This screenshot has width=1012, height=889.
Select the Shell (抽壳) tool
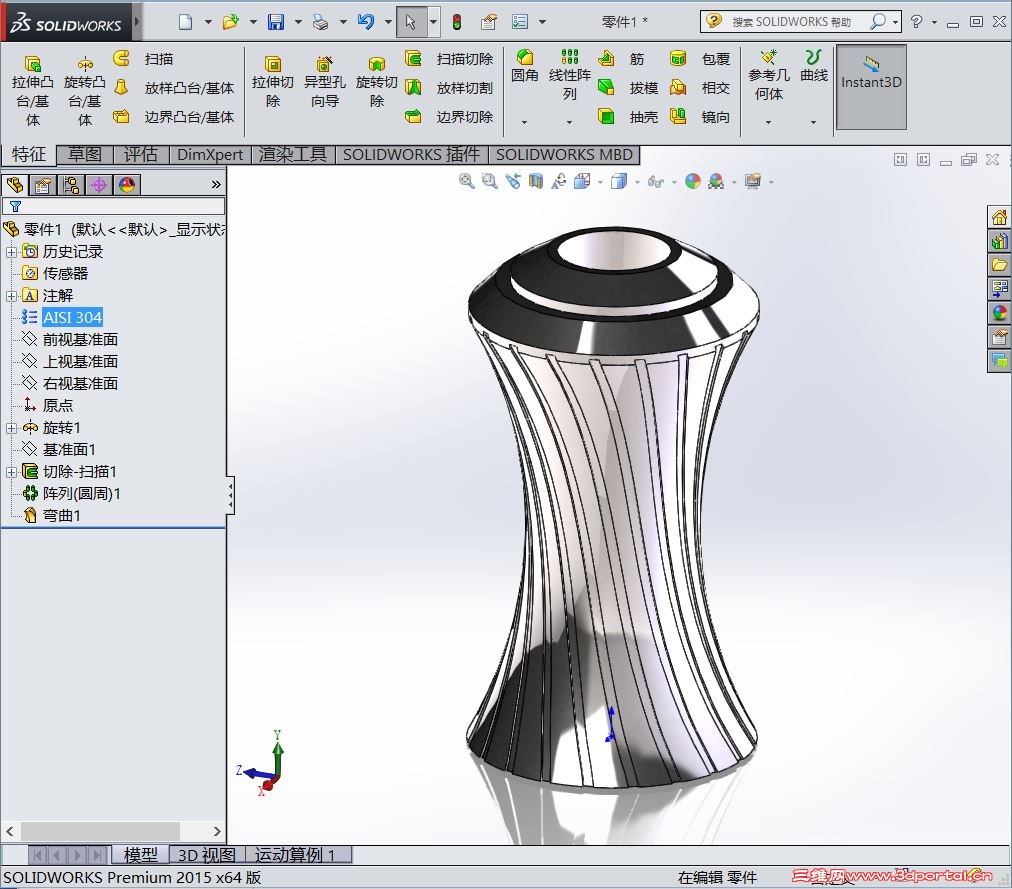point(628,117)
